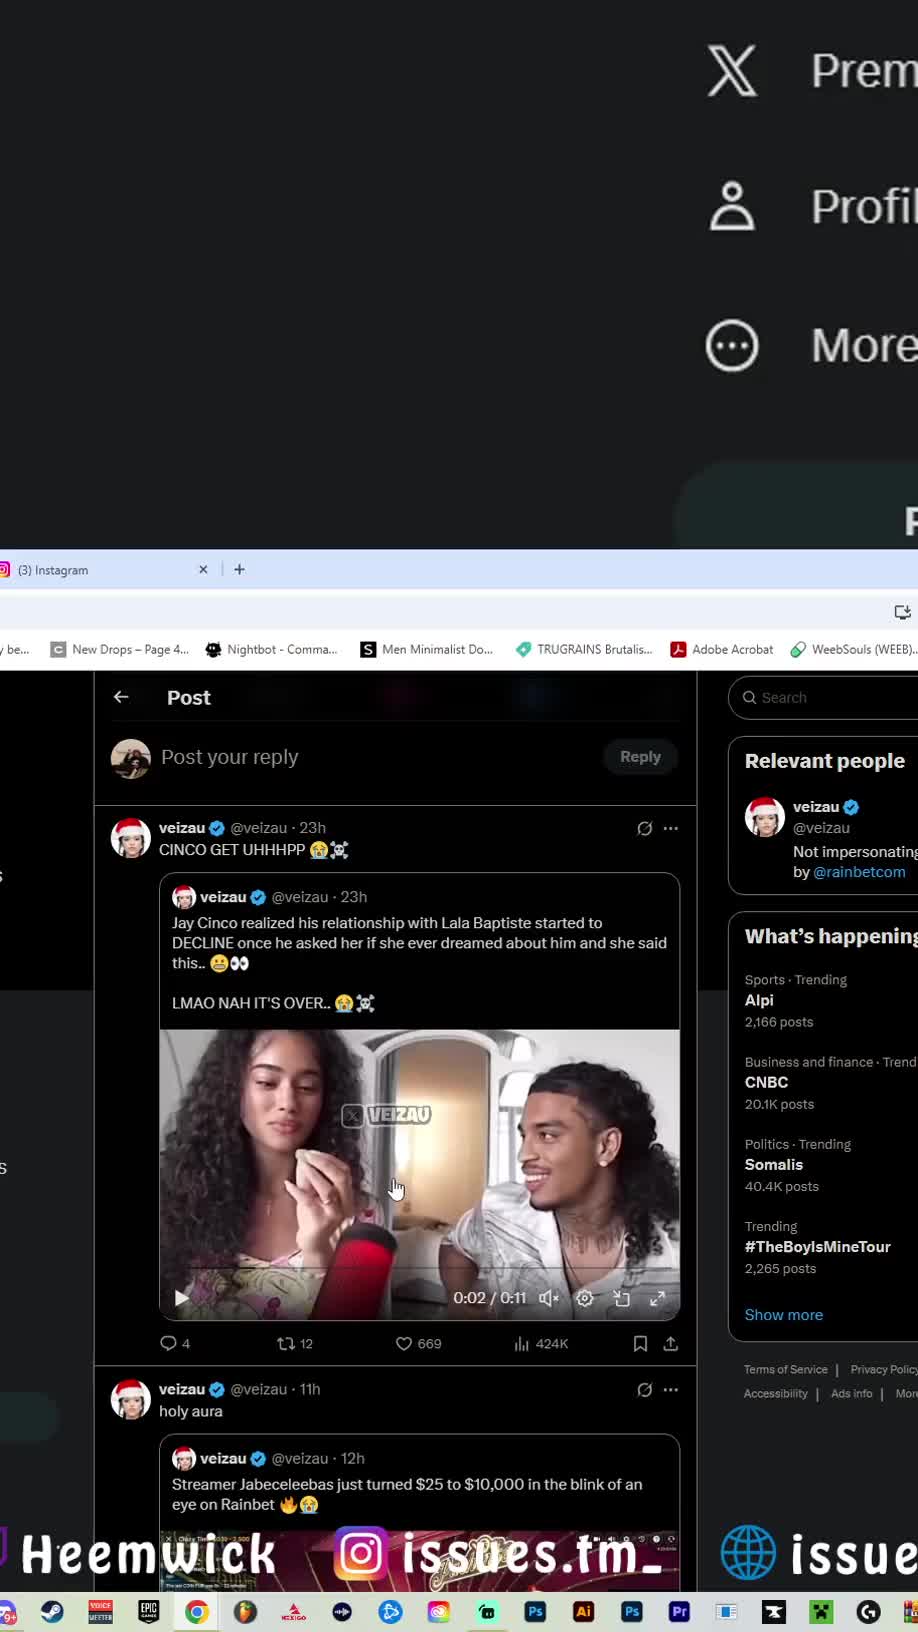Switch to the Instagram browser tab
918x1632 pixels.
(x=100, y=570)
